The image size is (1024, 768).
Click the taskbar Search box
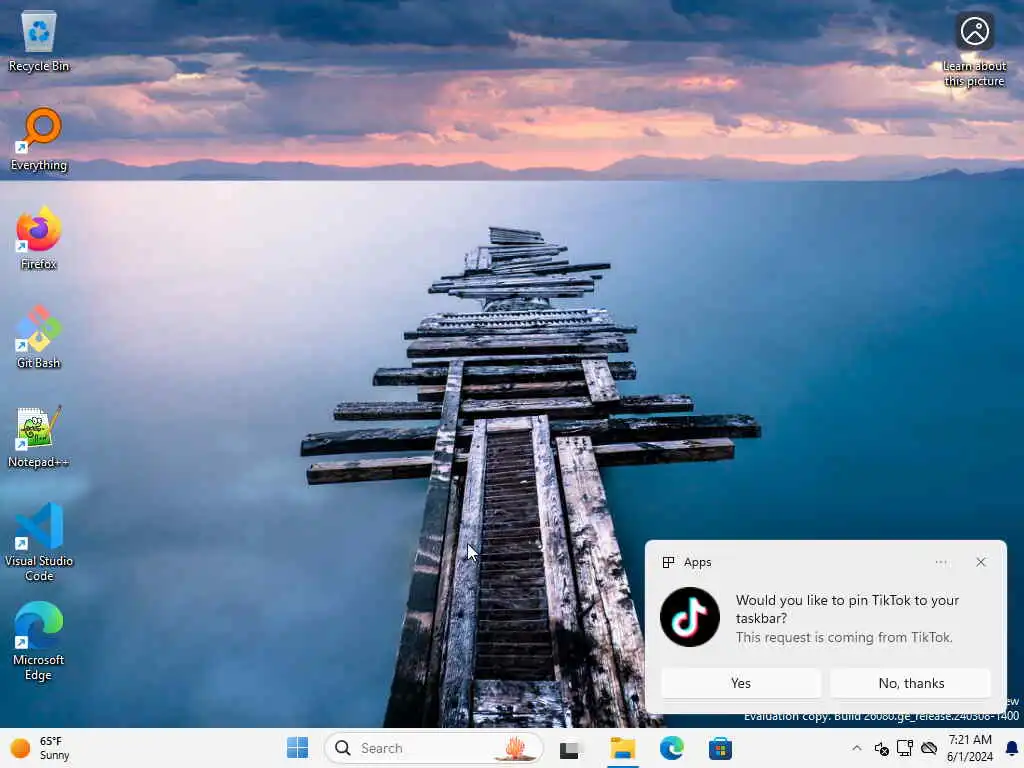click(434, 748)
